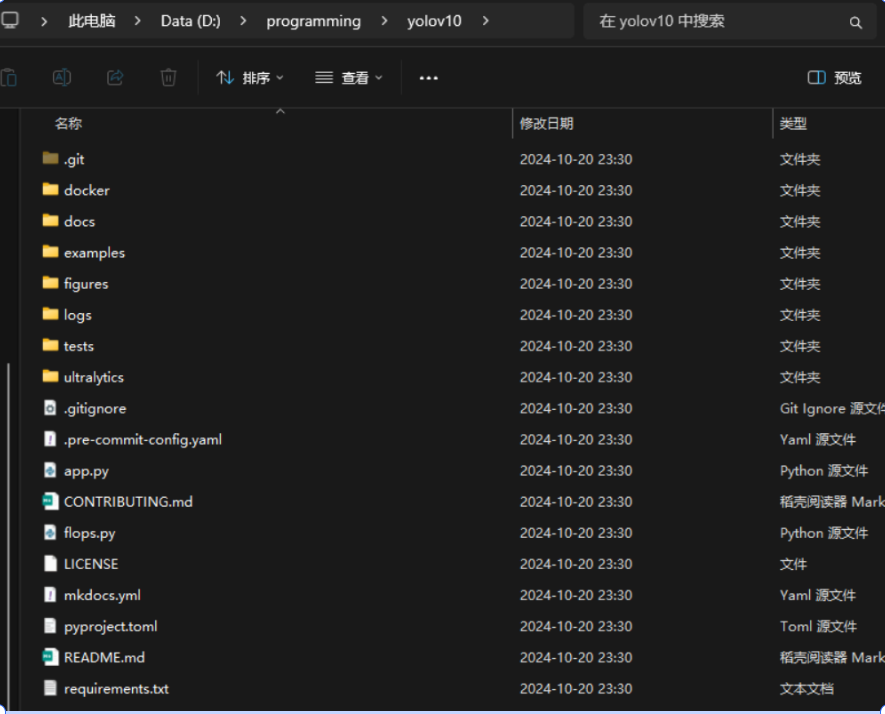Screen dimensions: 885x714
Task: Click the paste clipboard icon in toolbar
Action: point(9,77)
